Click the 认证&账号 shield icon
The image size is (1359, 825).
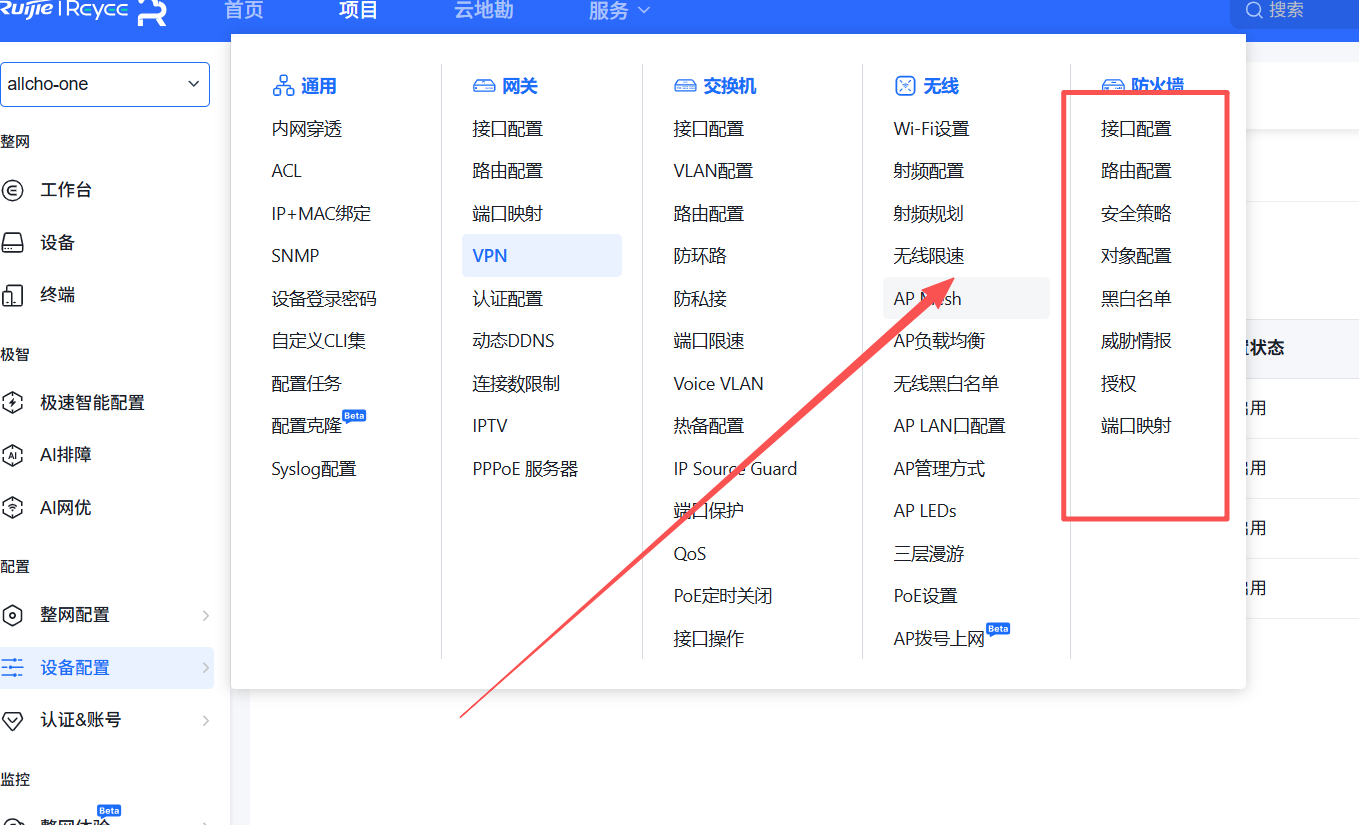click(13, 720)
